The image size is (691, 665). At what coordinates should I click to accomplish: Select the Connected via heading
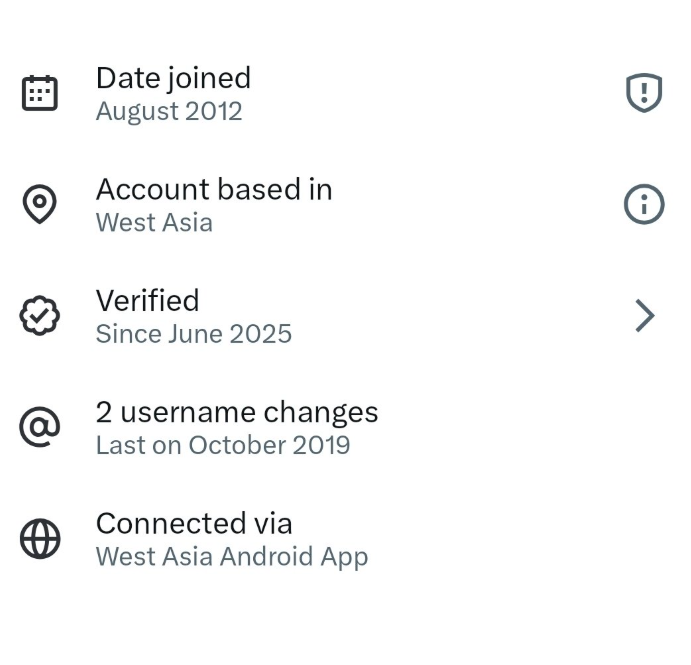point(194,523)
